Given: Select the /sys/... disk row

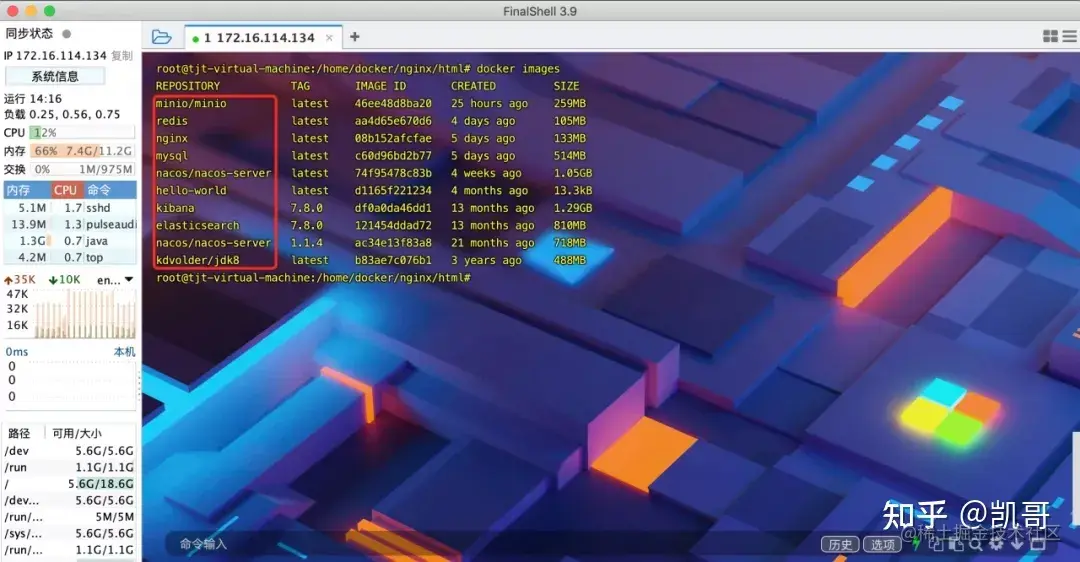Looking at the screenshot, I should pos(70,533).
